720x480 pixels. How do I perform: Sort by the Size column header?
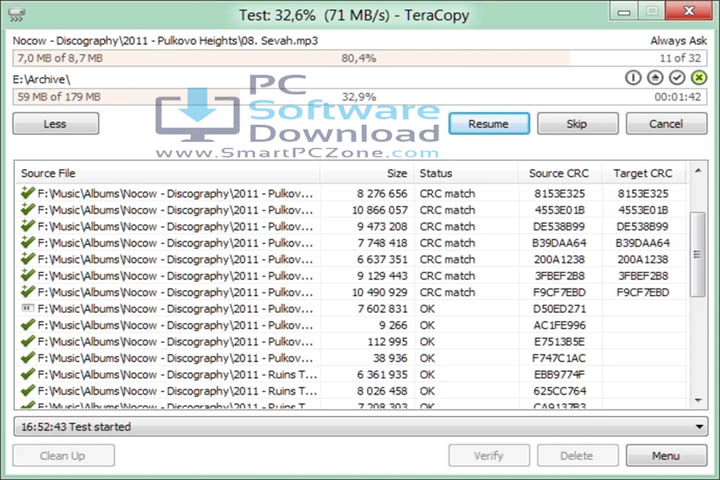click(x=367, y=173)
